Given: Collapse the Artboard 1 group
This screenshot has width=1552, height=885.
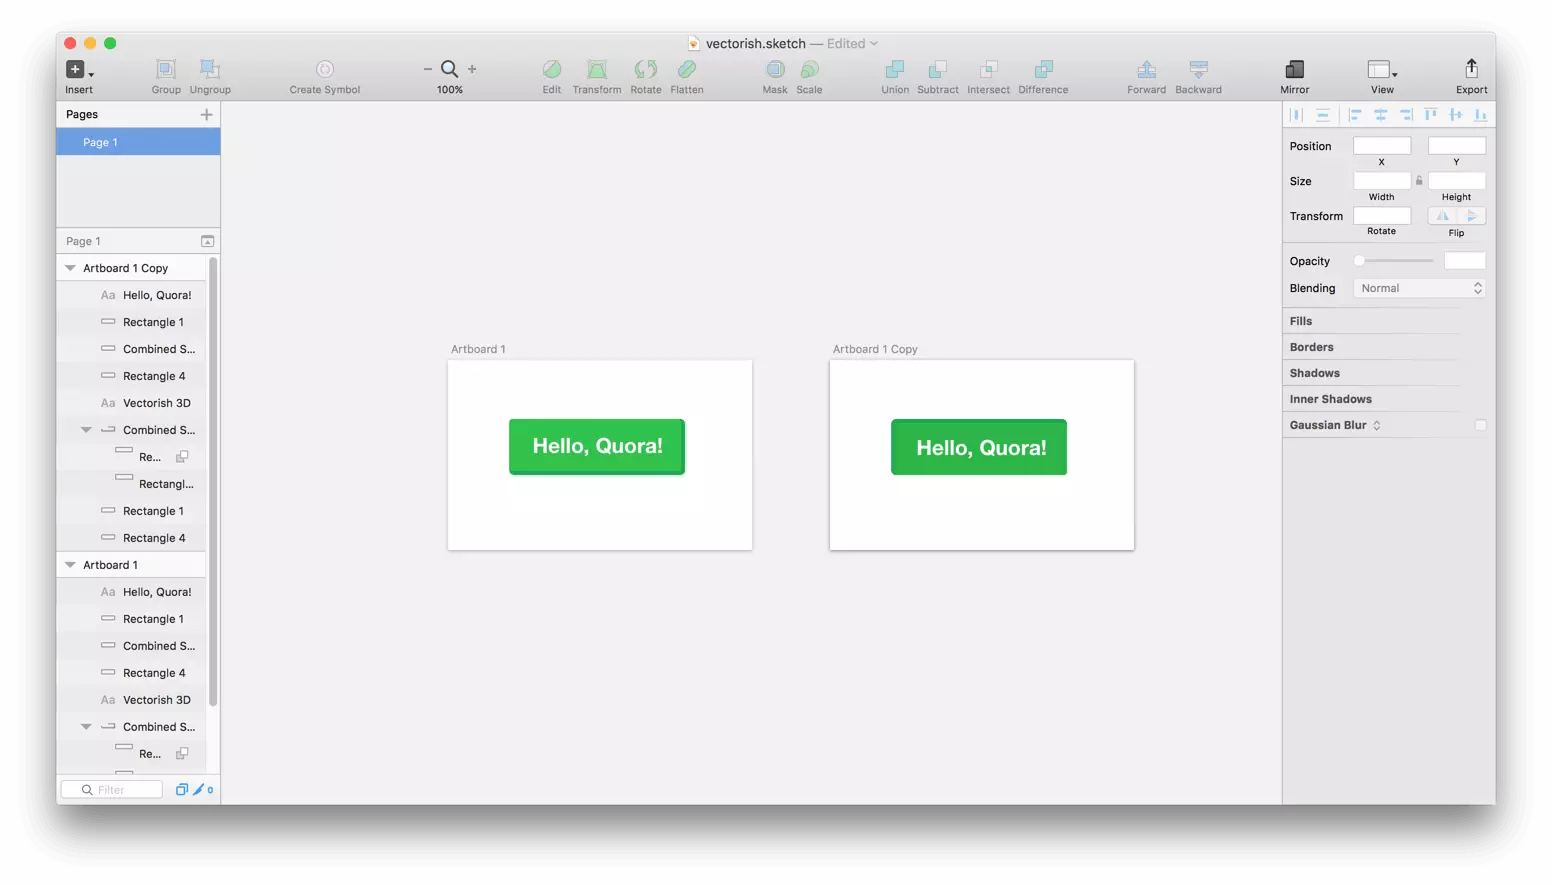Looking at the screenshot, I should click(70, 565).
